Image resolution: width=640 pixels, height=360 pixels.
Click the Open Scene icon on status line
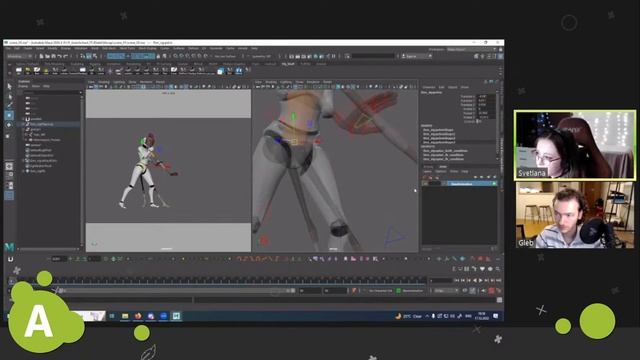(x=47, y=56)
